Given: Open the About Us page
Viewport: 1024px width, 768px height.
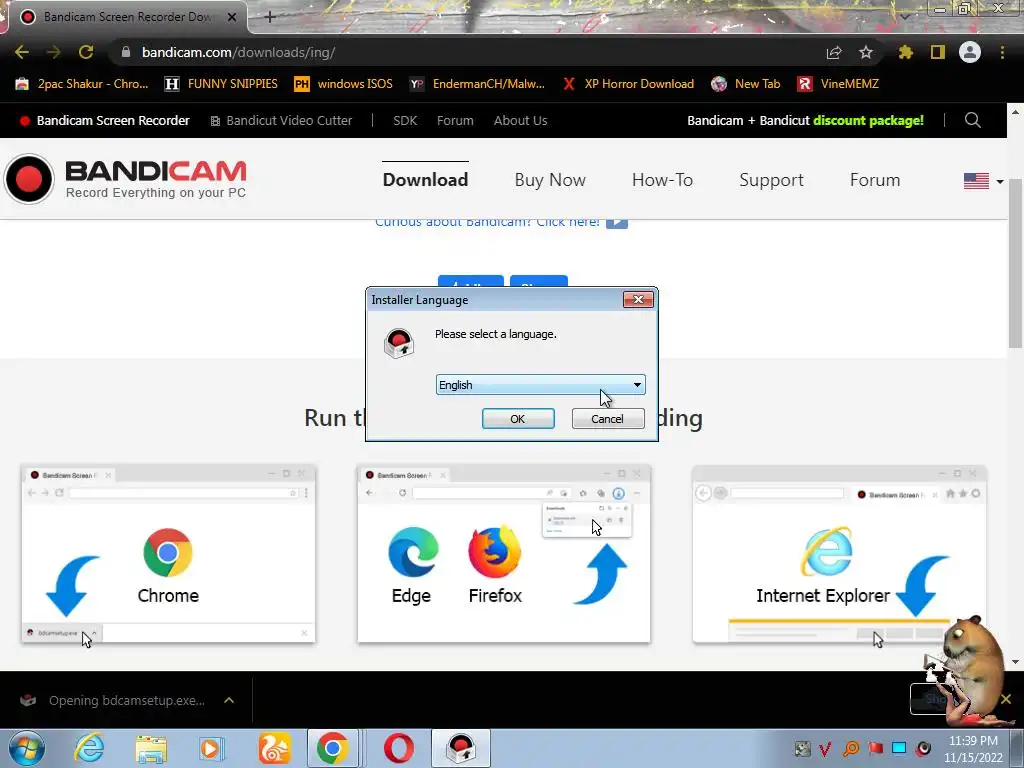Looking at the screenshot, I should tap(520, 120).
